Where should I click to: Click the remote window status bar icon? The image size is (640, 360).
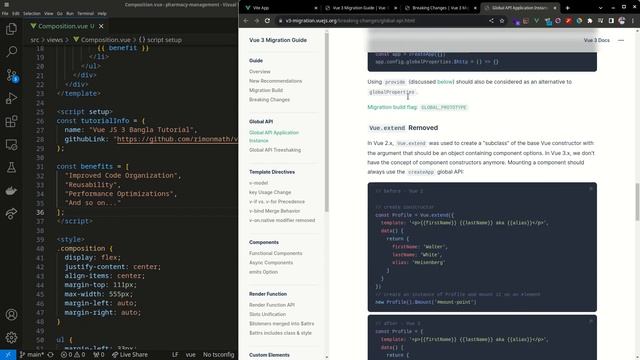coord(8,355)
